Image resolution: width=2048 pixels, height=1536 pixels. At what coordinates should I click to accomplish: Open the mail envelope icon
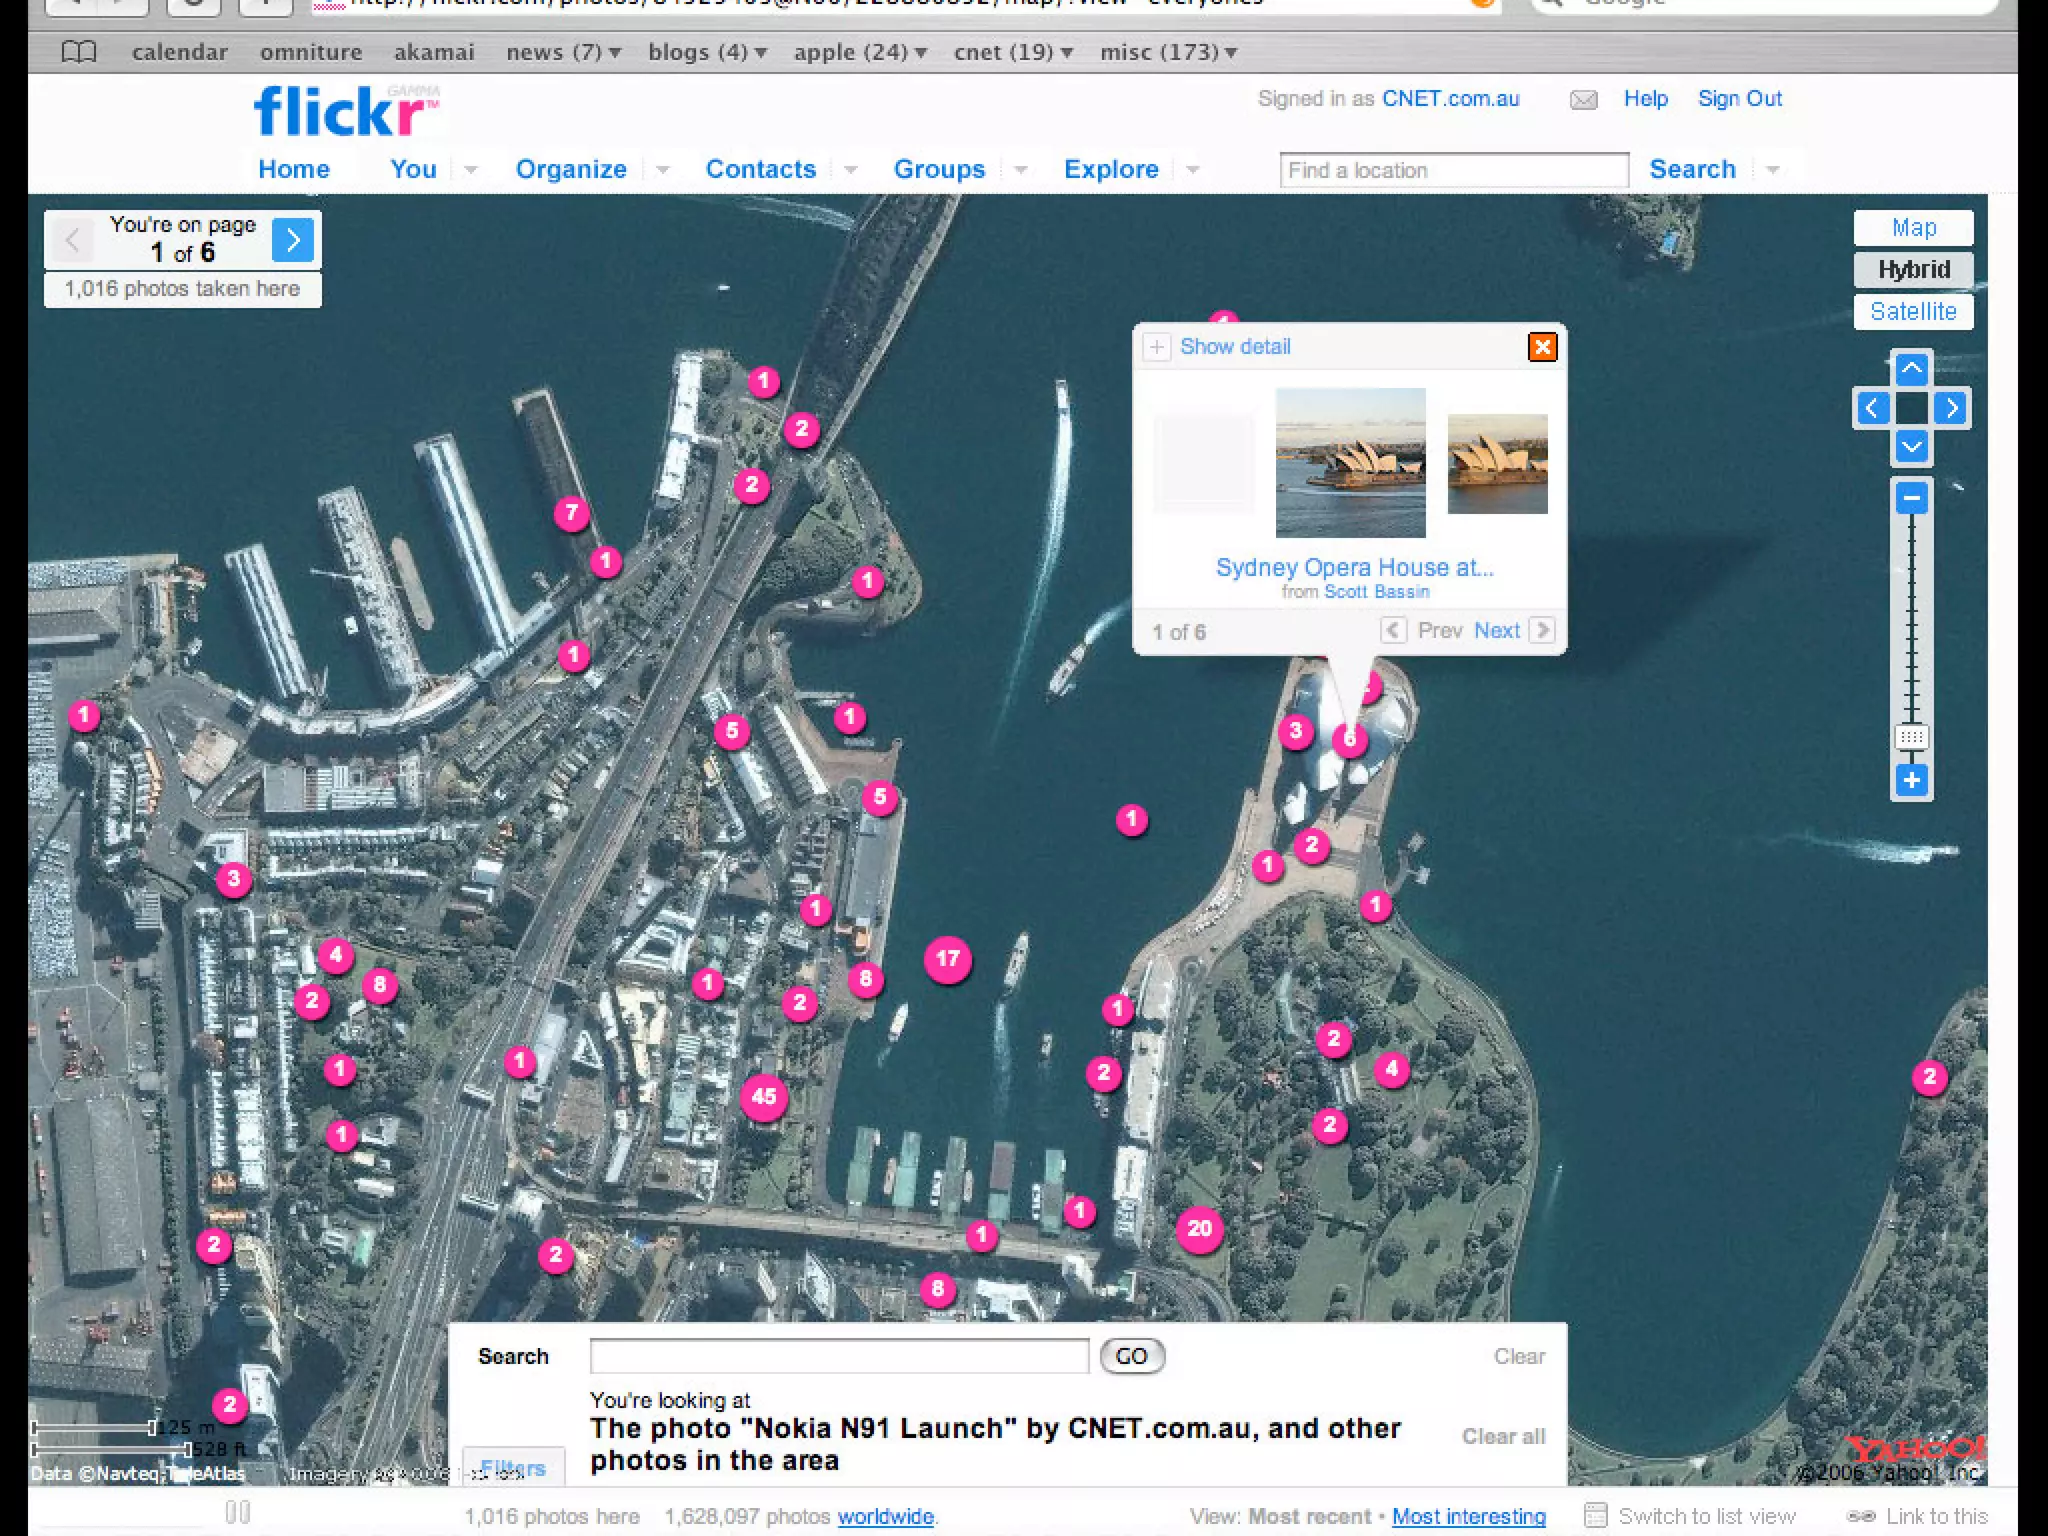[x=1583, y=100]
